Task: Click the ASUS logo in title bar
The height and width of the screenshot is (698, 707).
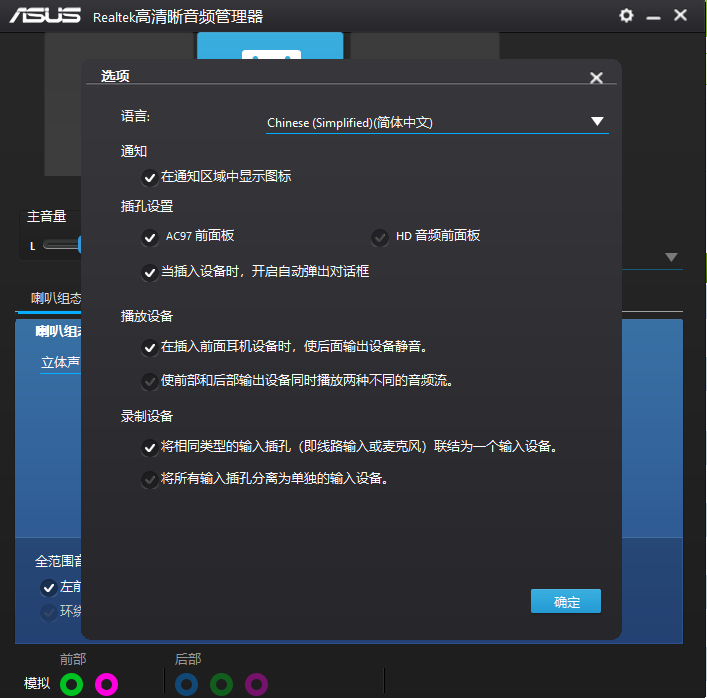Action: click(45, 15)
